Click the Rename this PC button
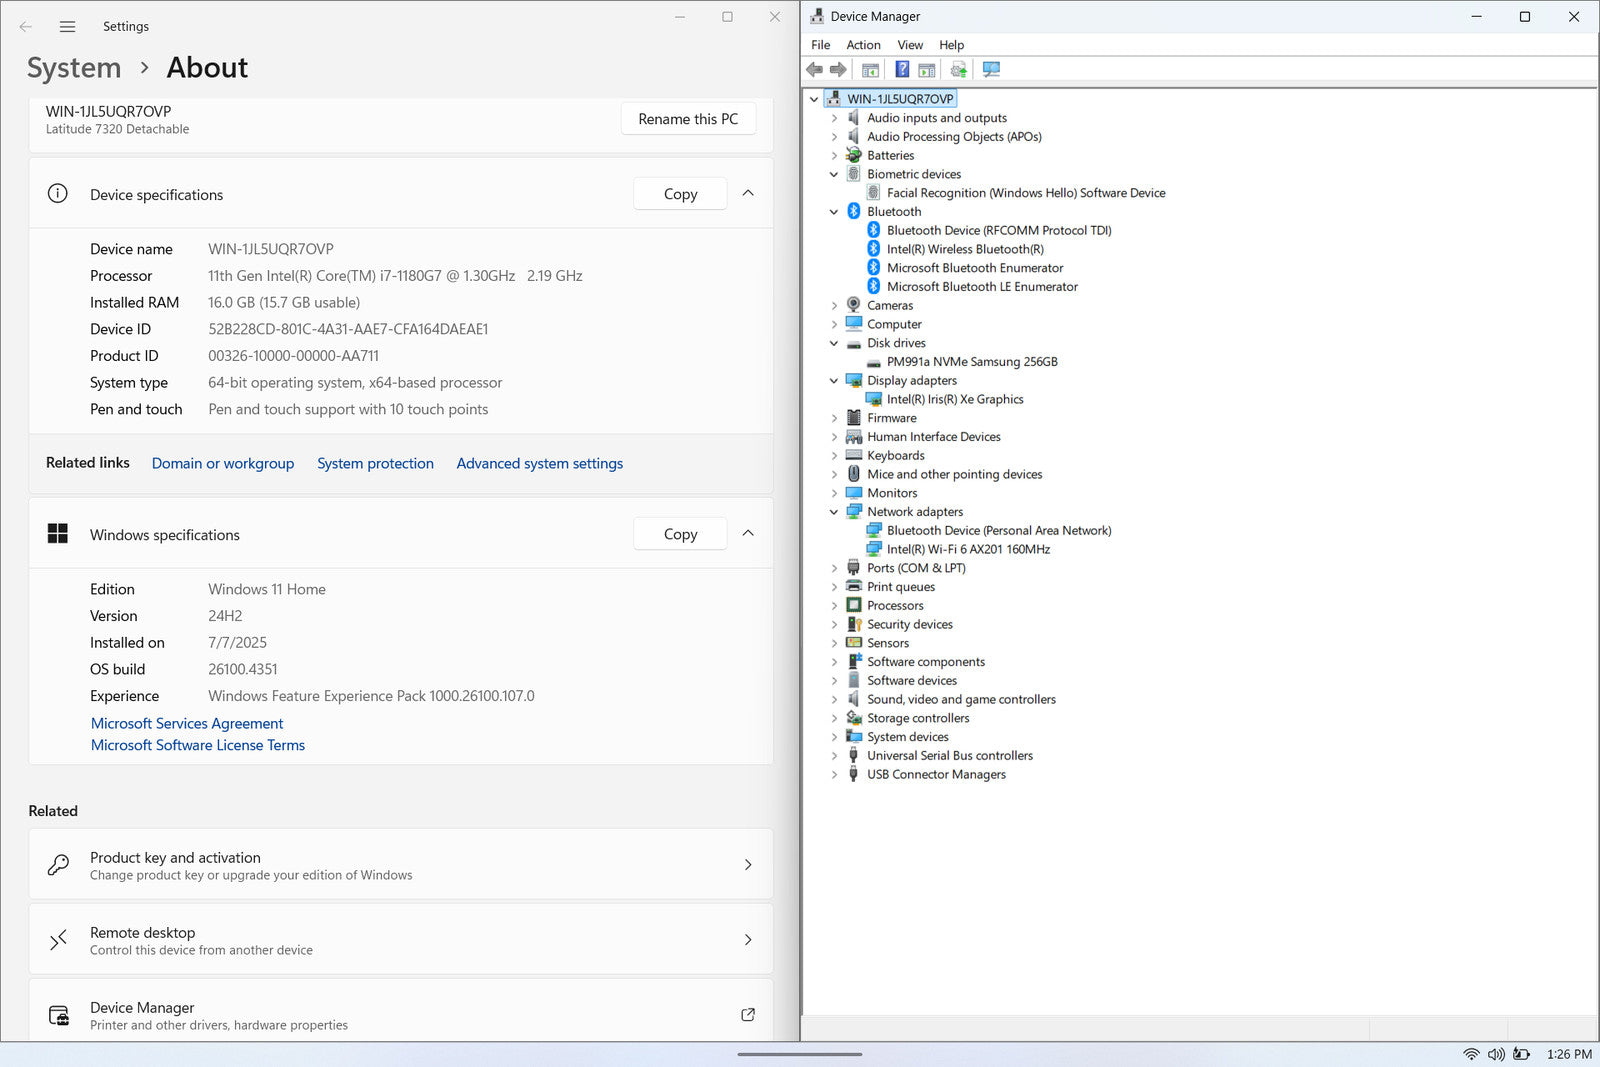Screen dimensions: 1600x1067 688,119
